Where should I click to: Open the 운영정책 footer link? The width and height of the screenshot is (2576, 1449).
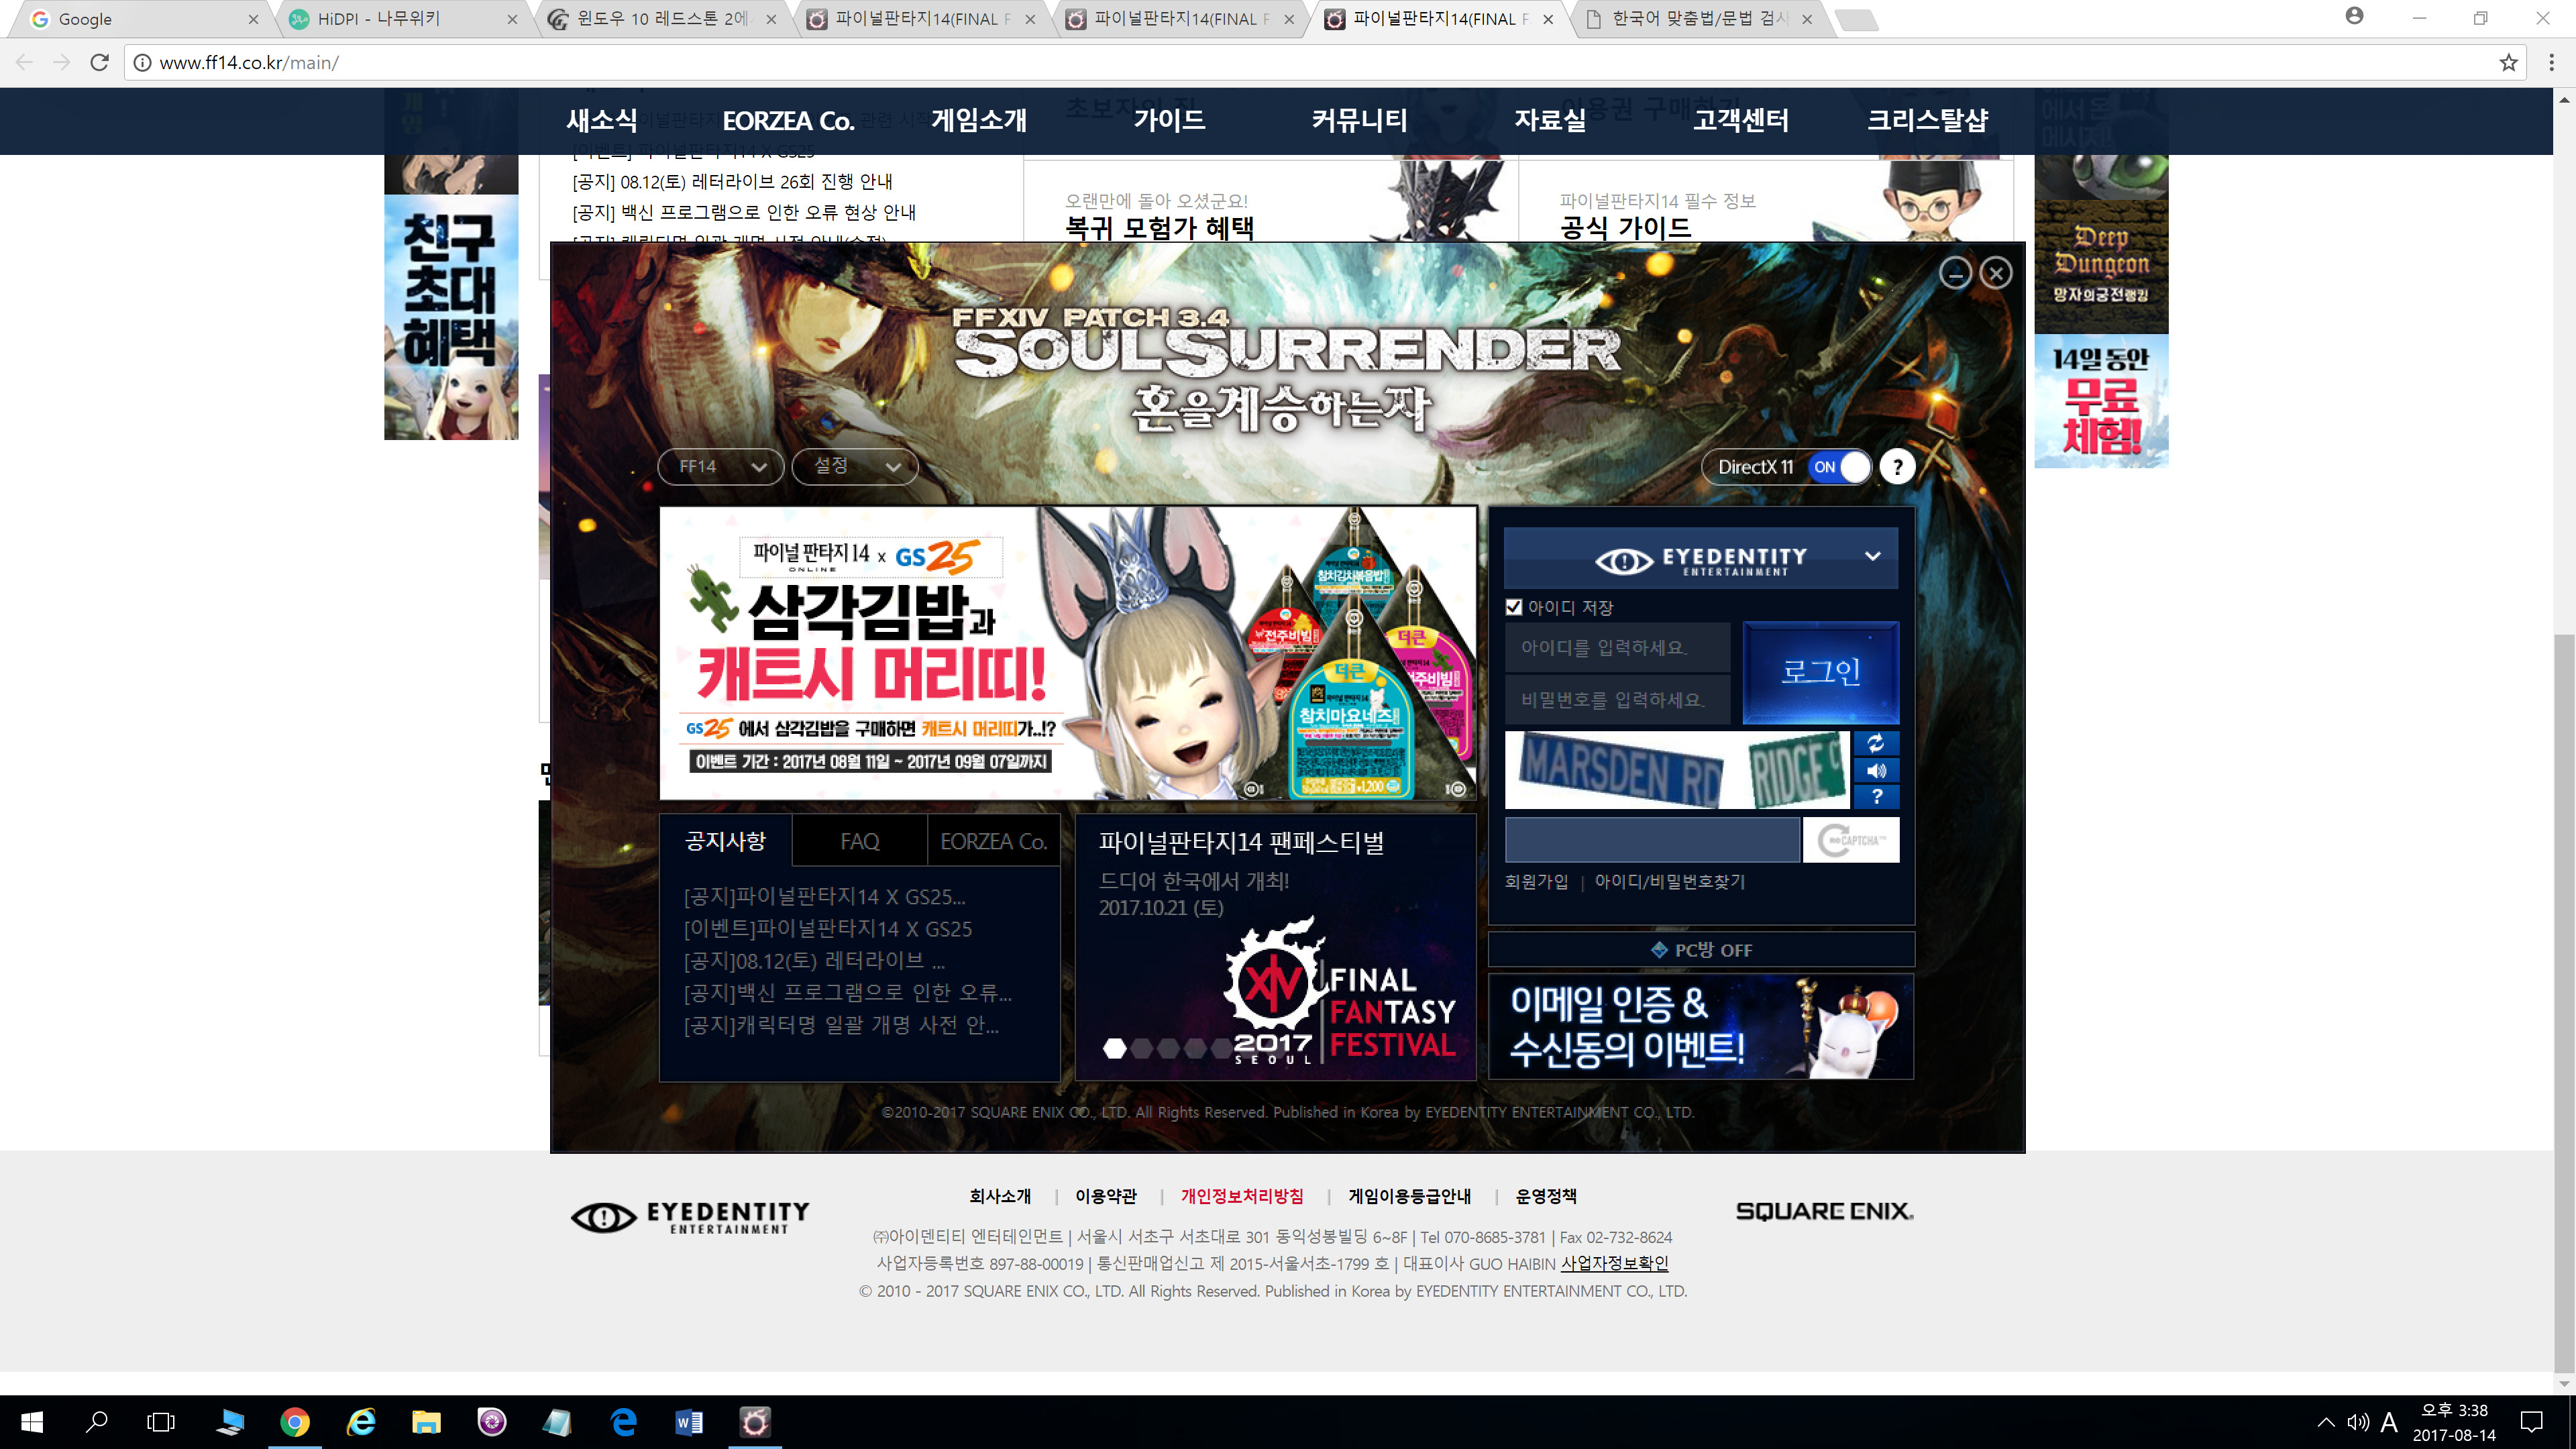coord(1546,1196)
